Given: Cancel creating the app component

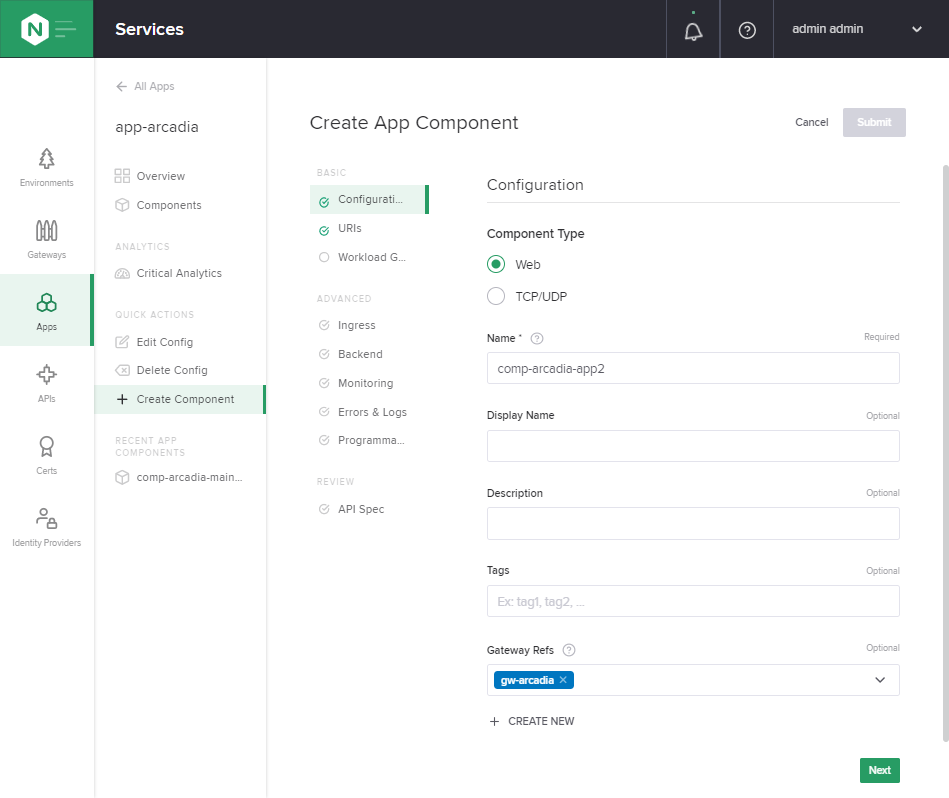Looking at the screenshot, I should (812, 122).
